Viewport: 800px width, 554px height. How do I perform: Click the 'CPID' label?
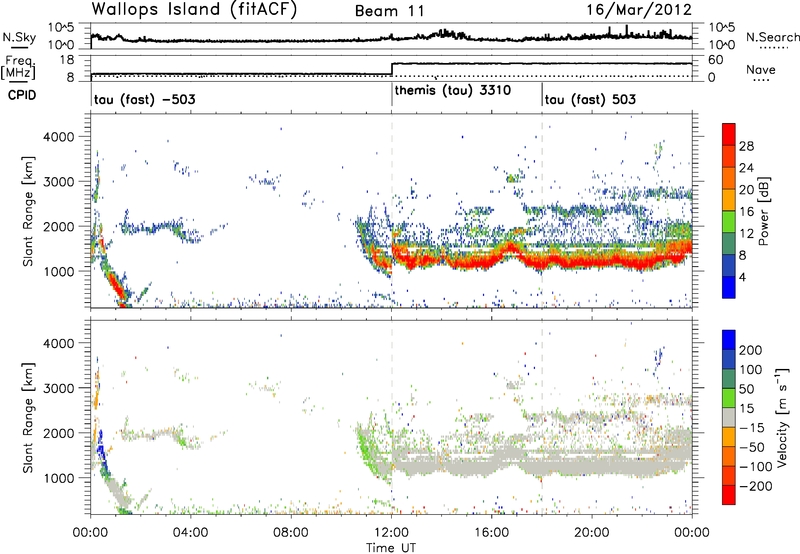(22, 95)
